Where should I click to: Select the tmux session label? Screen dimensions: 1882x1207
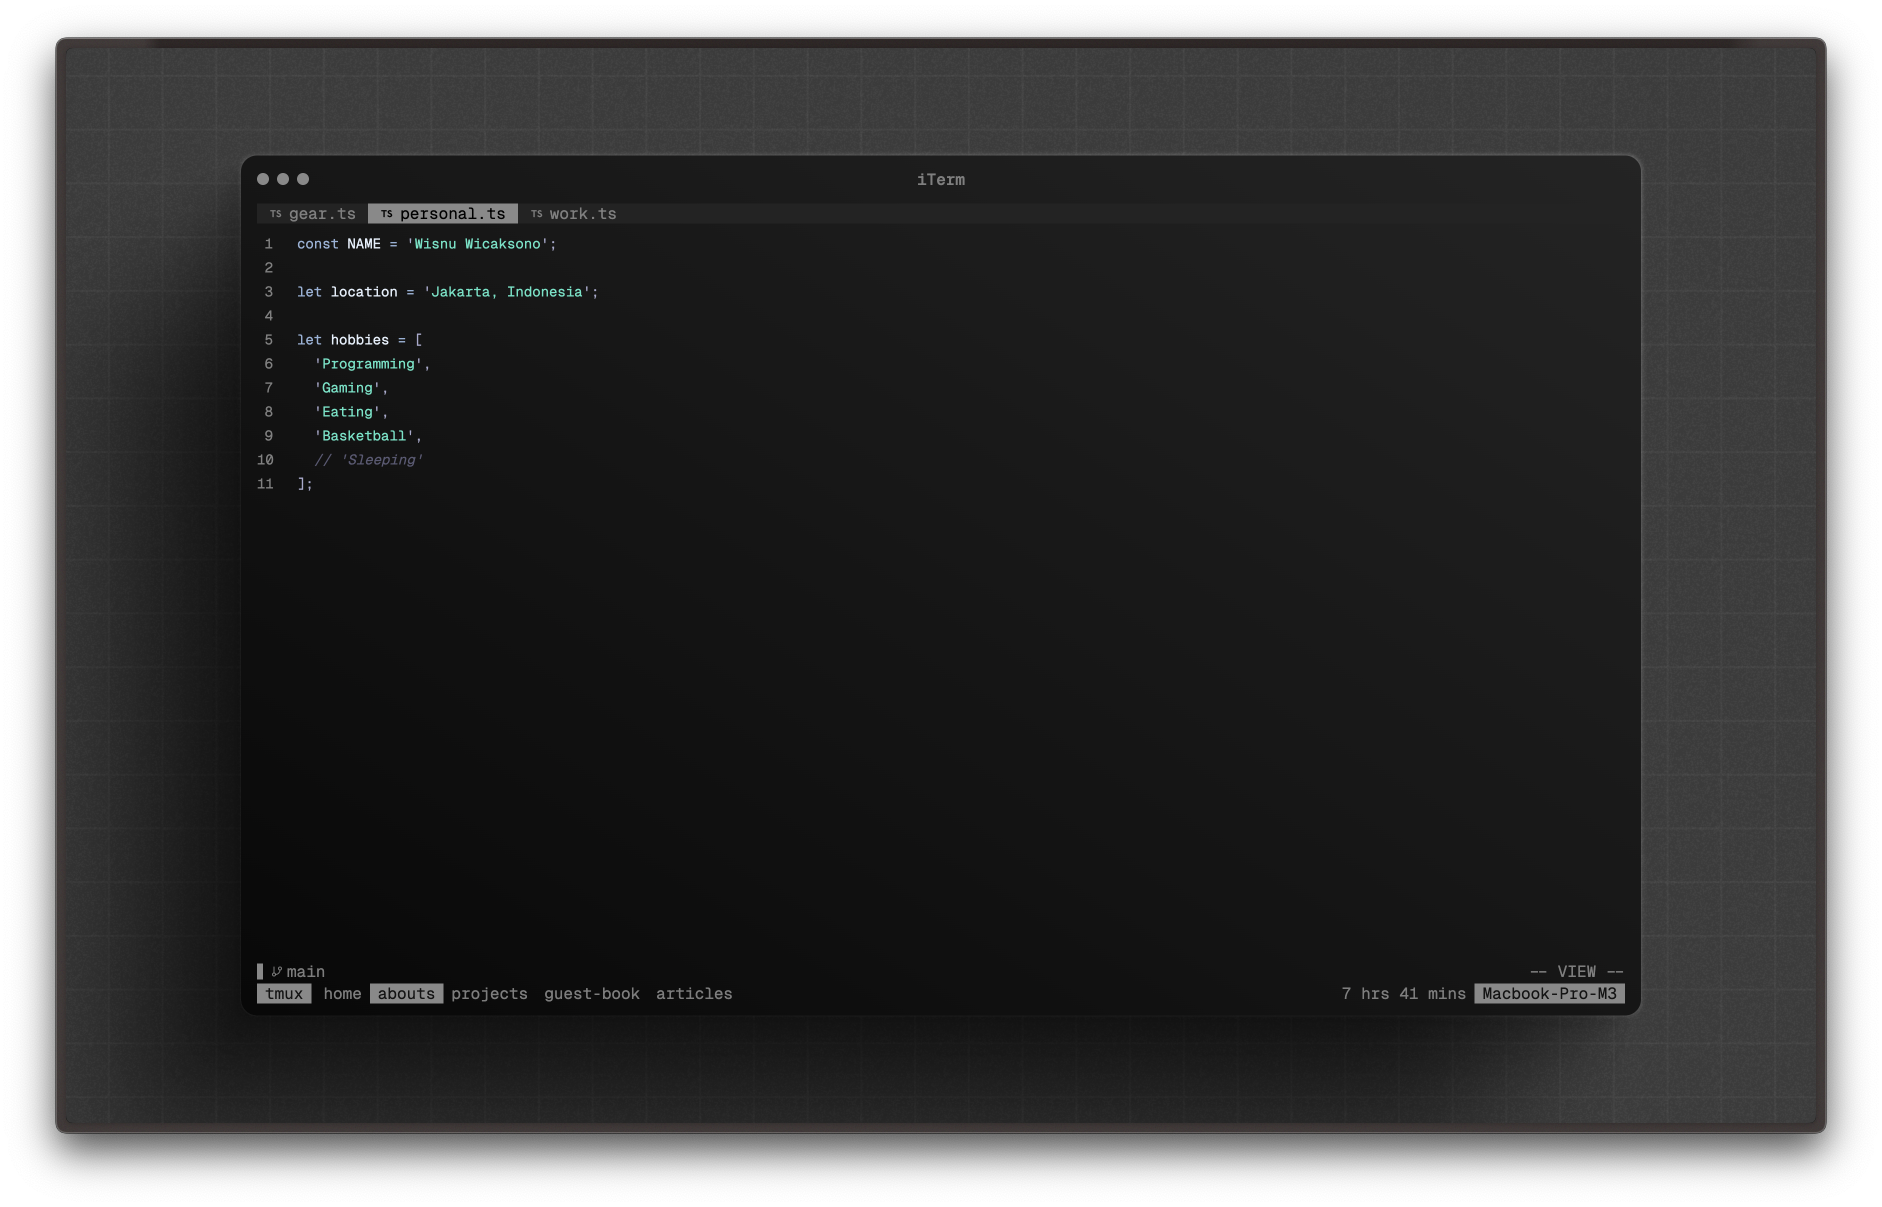[284, 994]
